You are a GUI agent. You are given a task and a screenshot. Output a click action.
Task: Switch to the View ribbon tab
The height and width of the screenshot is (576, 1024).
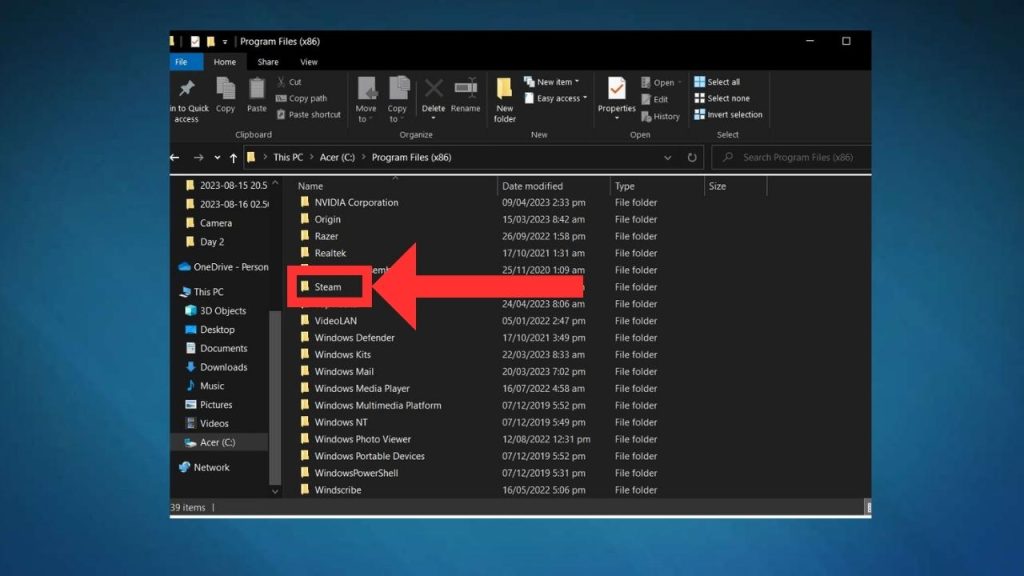click(x=309, y=62)
